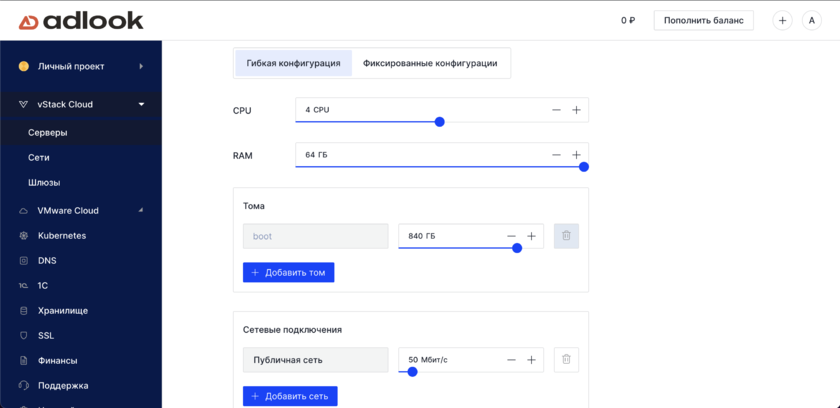The width and height of the screenshot is (840, 408).
Task: Click the plus icon in the top header
Action: point(782,20)
